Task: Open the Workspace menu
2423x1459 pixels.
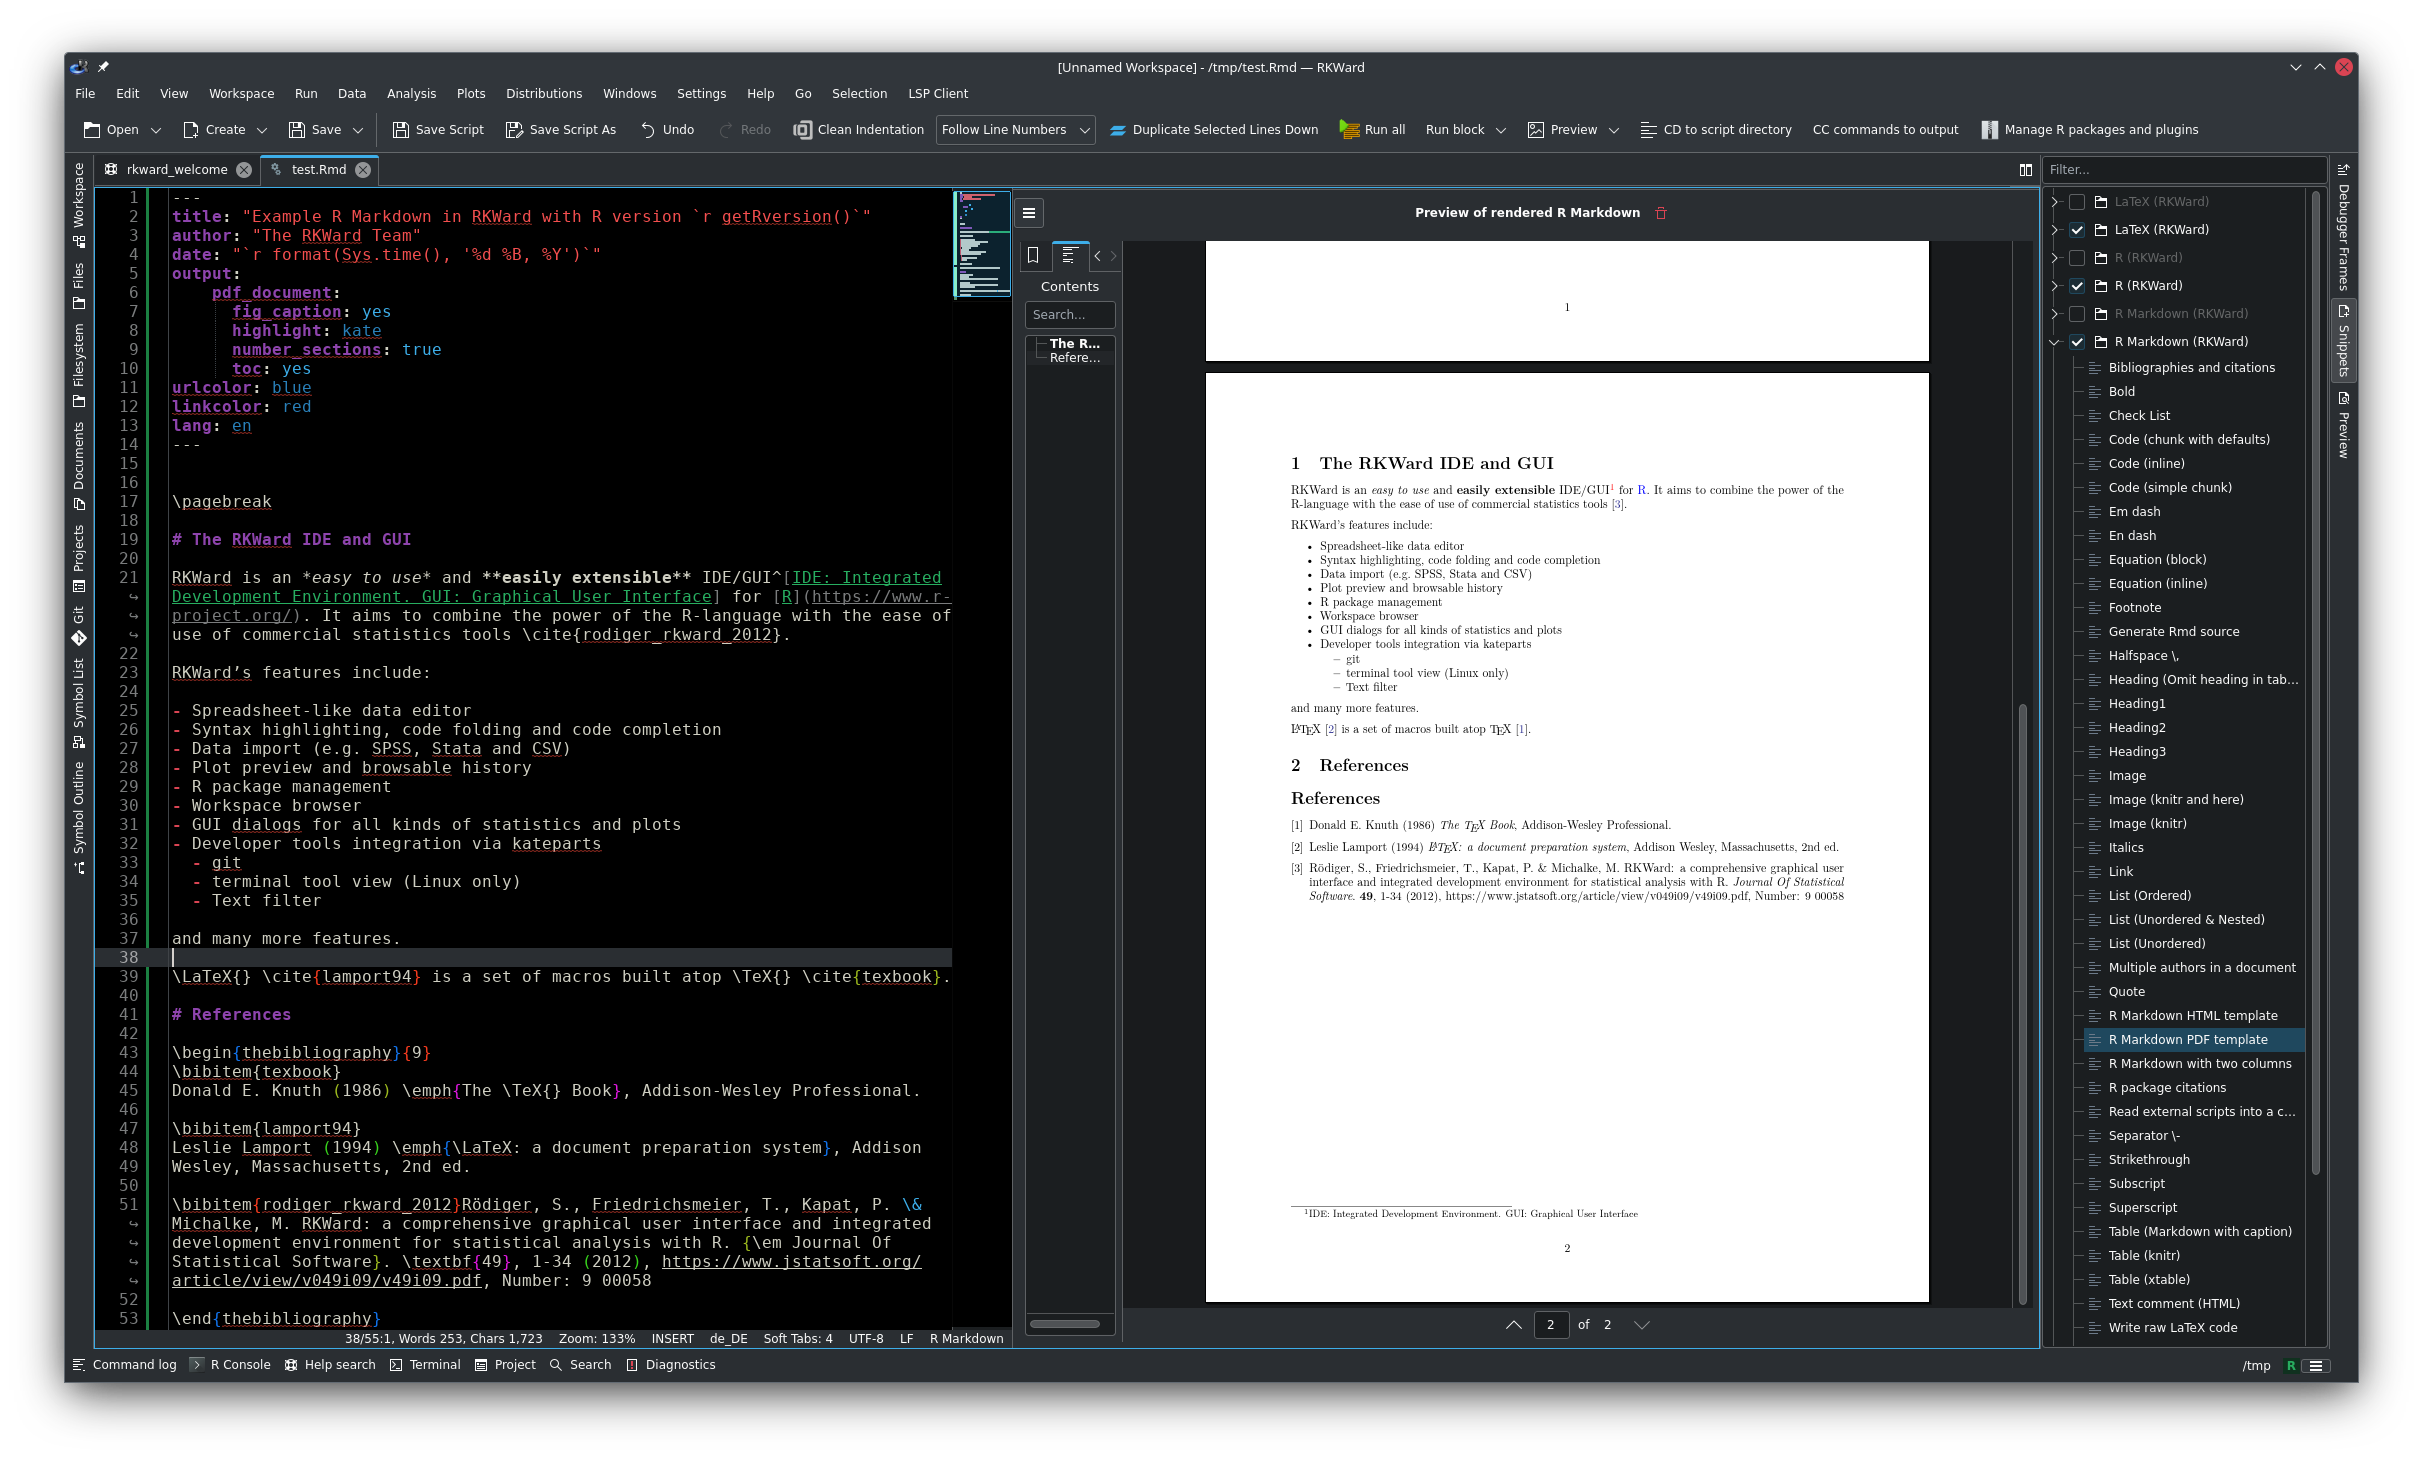Action: (241, 94)
